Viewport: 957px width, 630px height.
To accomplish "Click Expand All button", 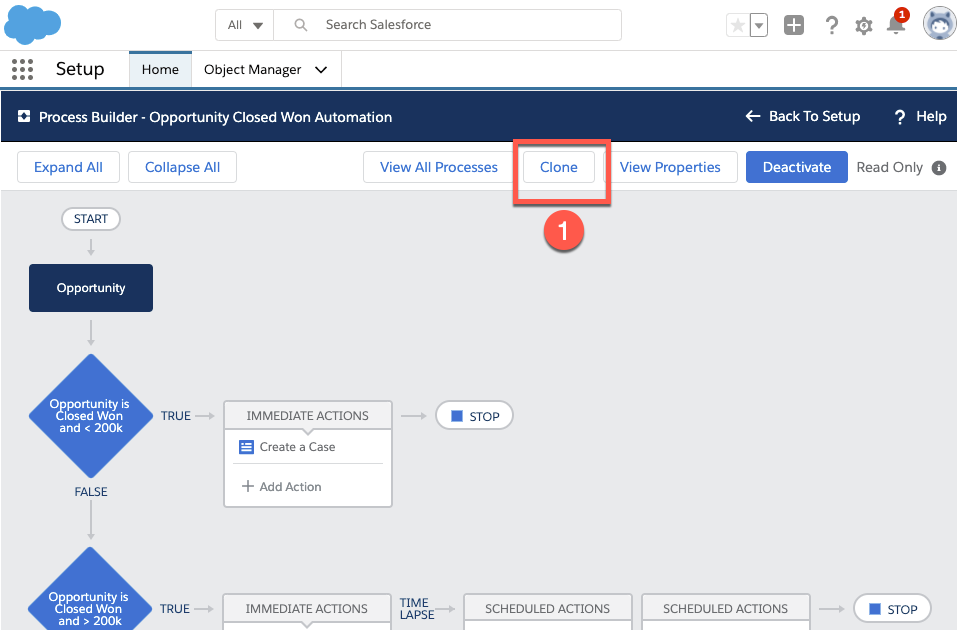I will [x=68, y=167].
